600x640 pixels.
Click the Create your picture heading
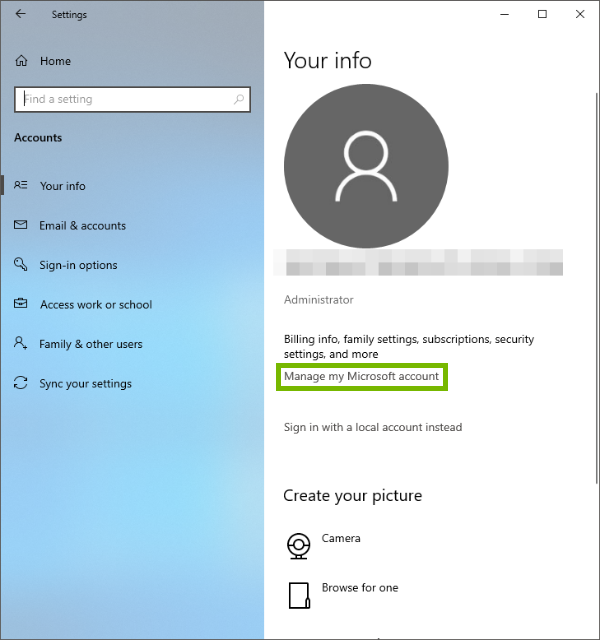(353, 496)
